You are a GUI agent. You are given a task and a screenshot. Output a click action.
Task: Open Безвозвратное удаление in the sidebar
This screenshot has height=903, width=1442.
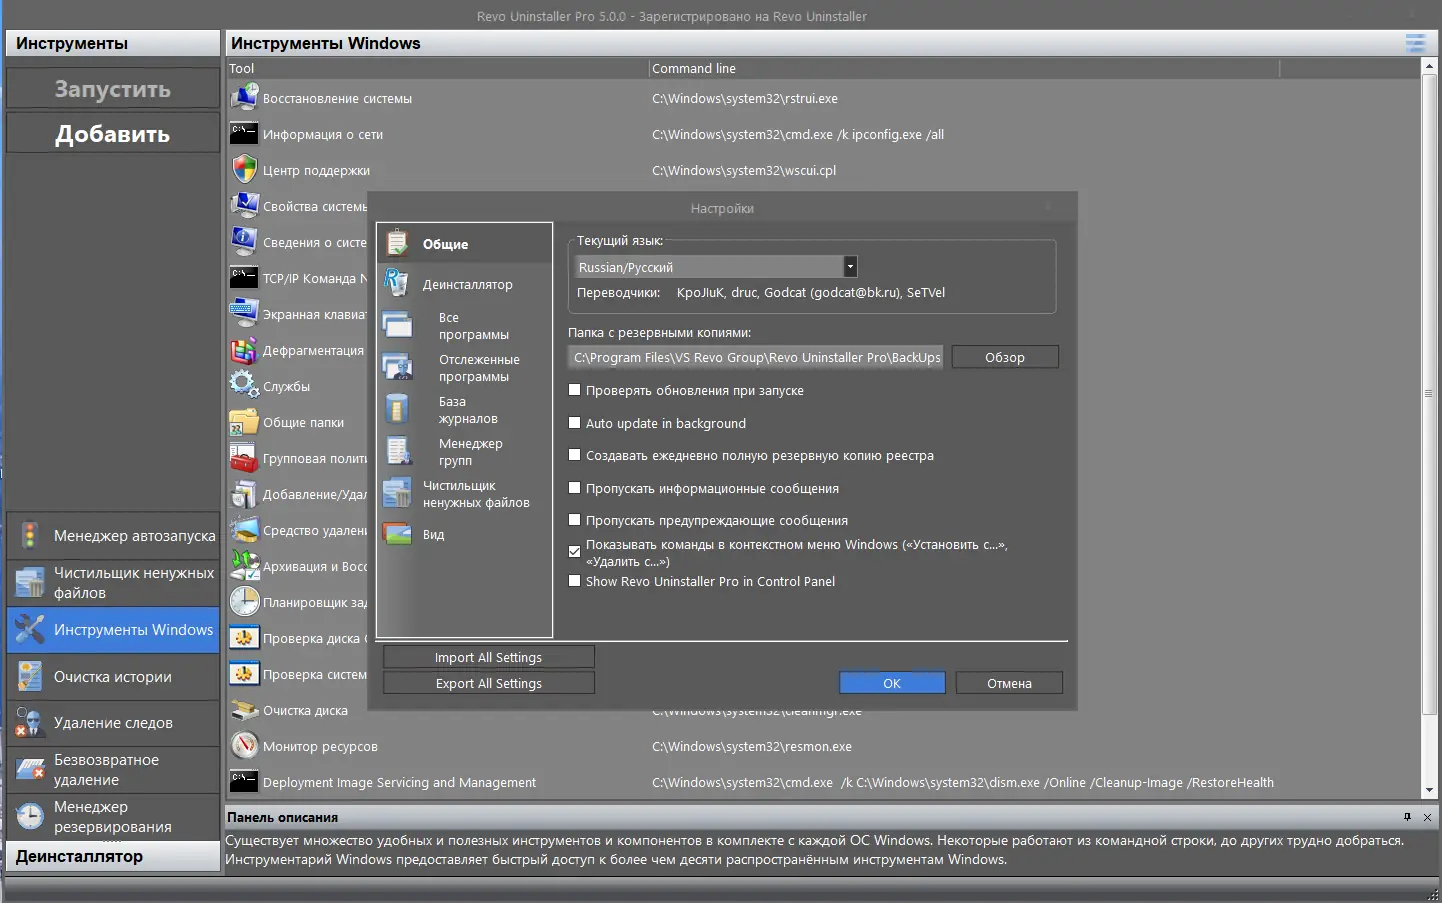coord(113,770)
